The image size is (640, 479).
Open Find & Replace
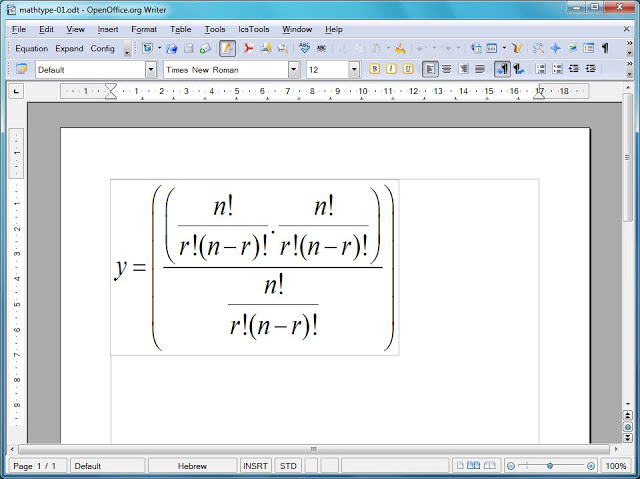(x=538, y=49)
